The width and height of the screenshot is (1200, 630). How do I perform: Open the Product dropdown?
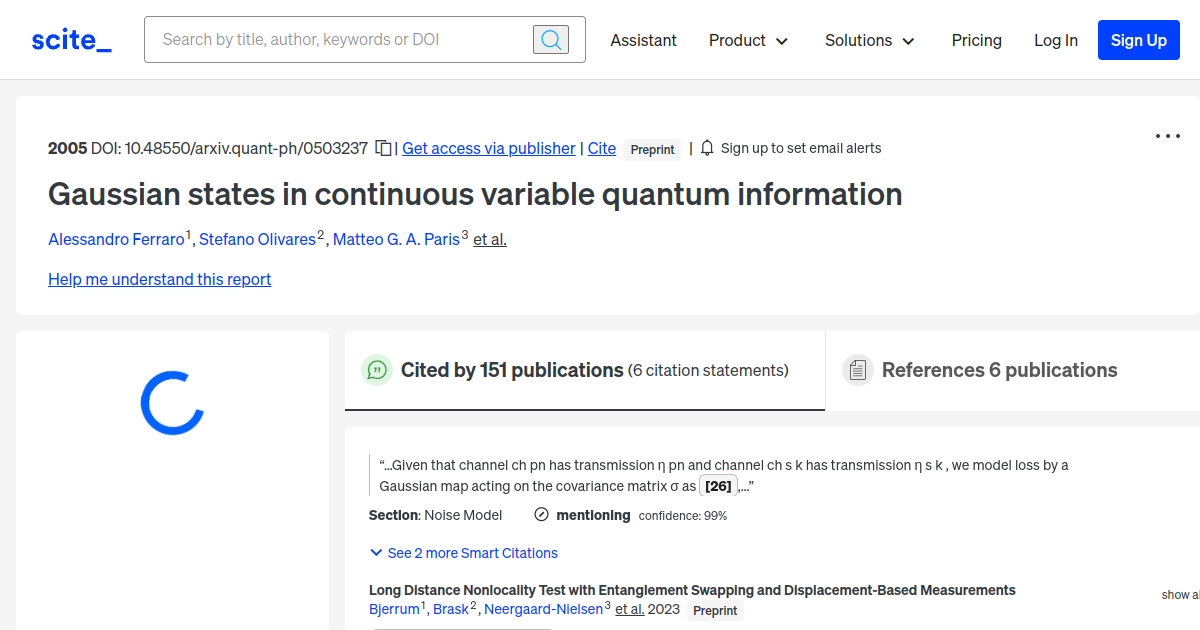coord(748,40)
